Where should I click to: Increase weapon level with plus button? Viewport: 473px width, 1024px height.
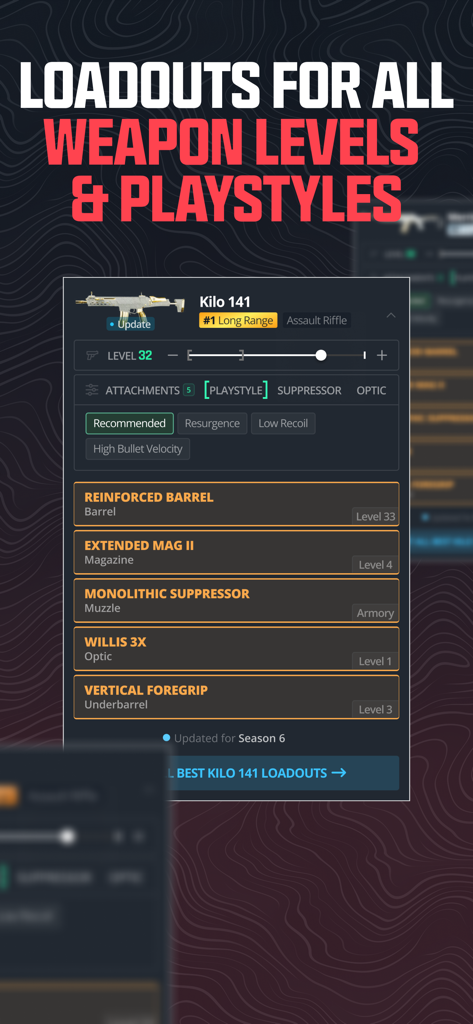tap(382, 355)
